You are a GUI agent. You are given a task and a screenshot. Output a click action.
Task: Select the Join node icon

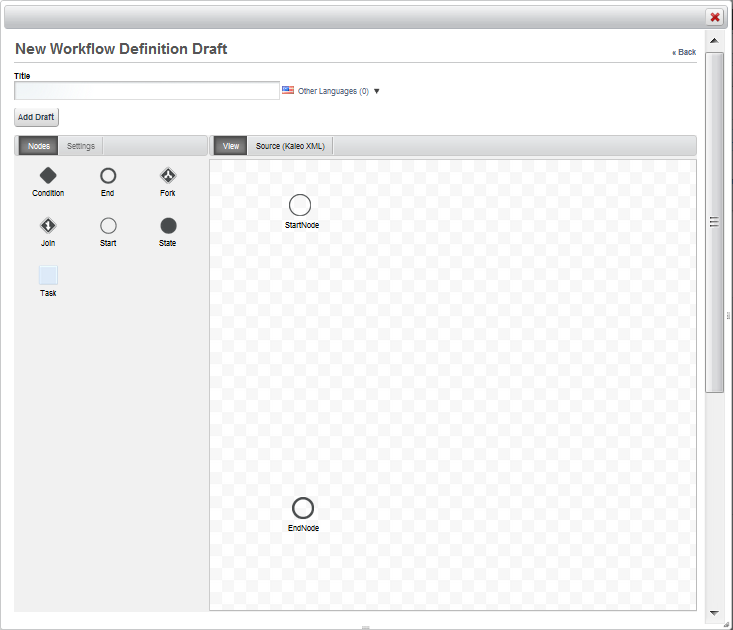(48, 226)
